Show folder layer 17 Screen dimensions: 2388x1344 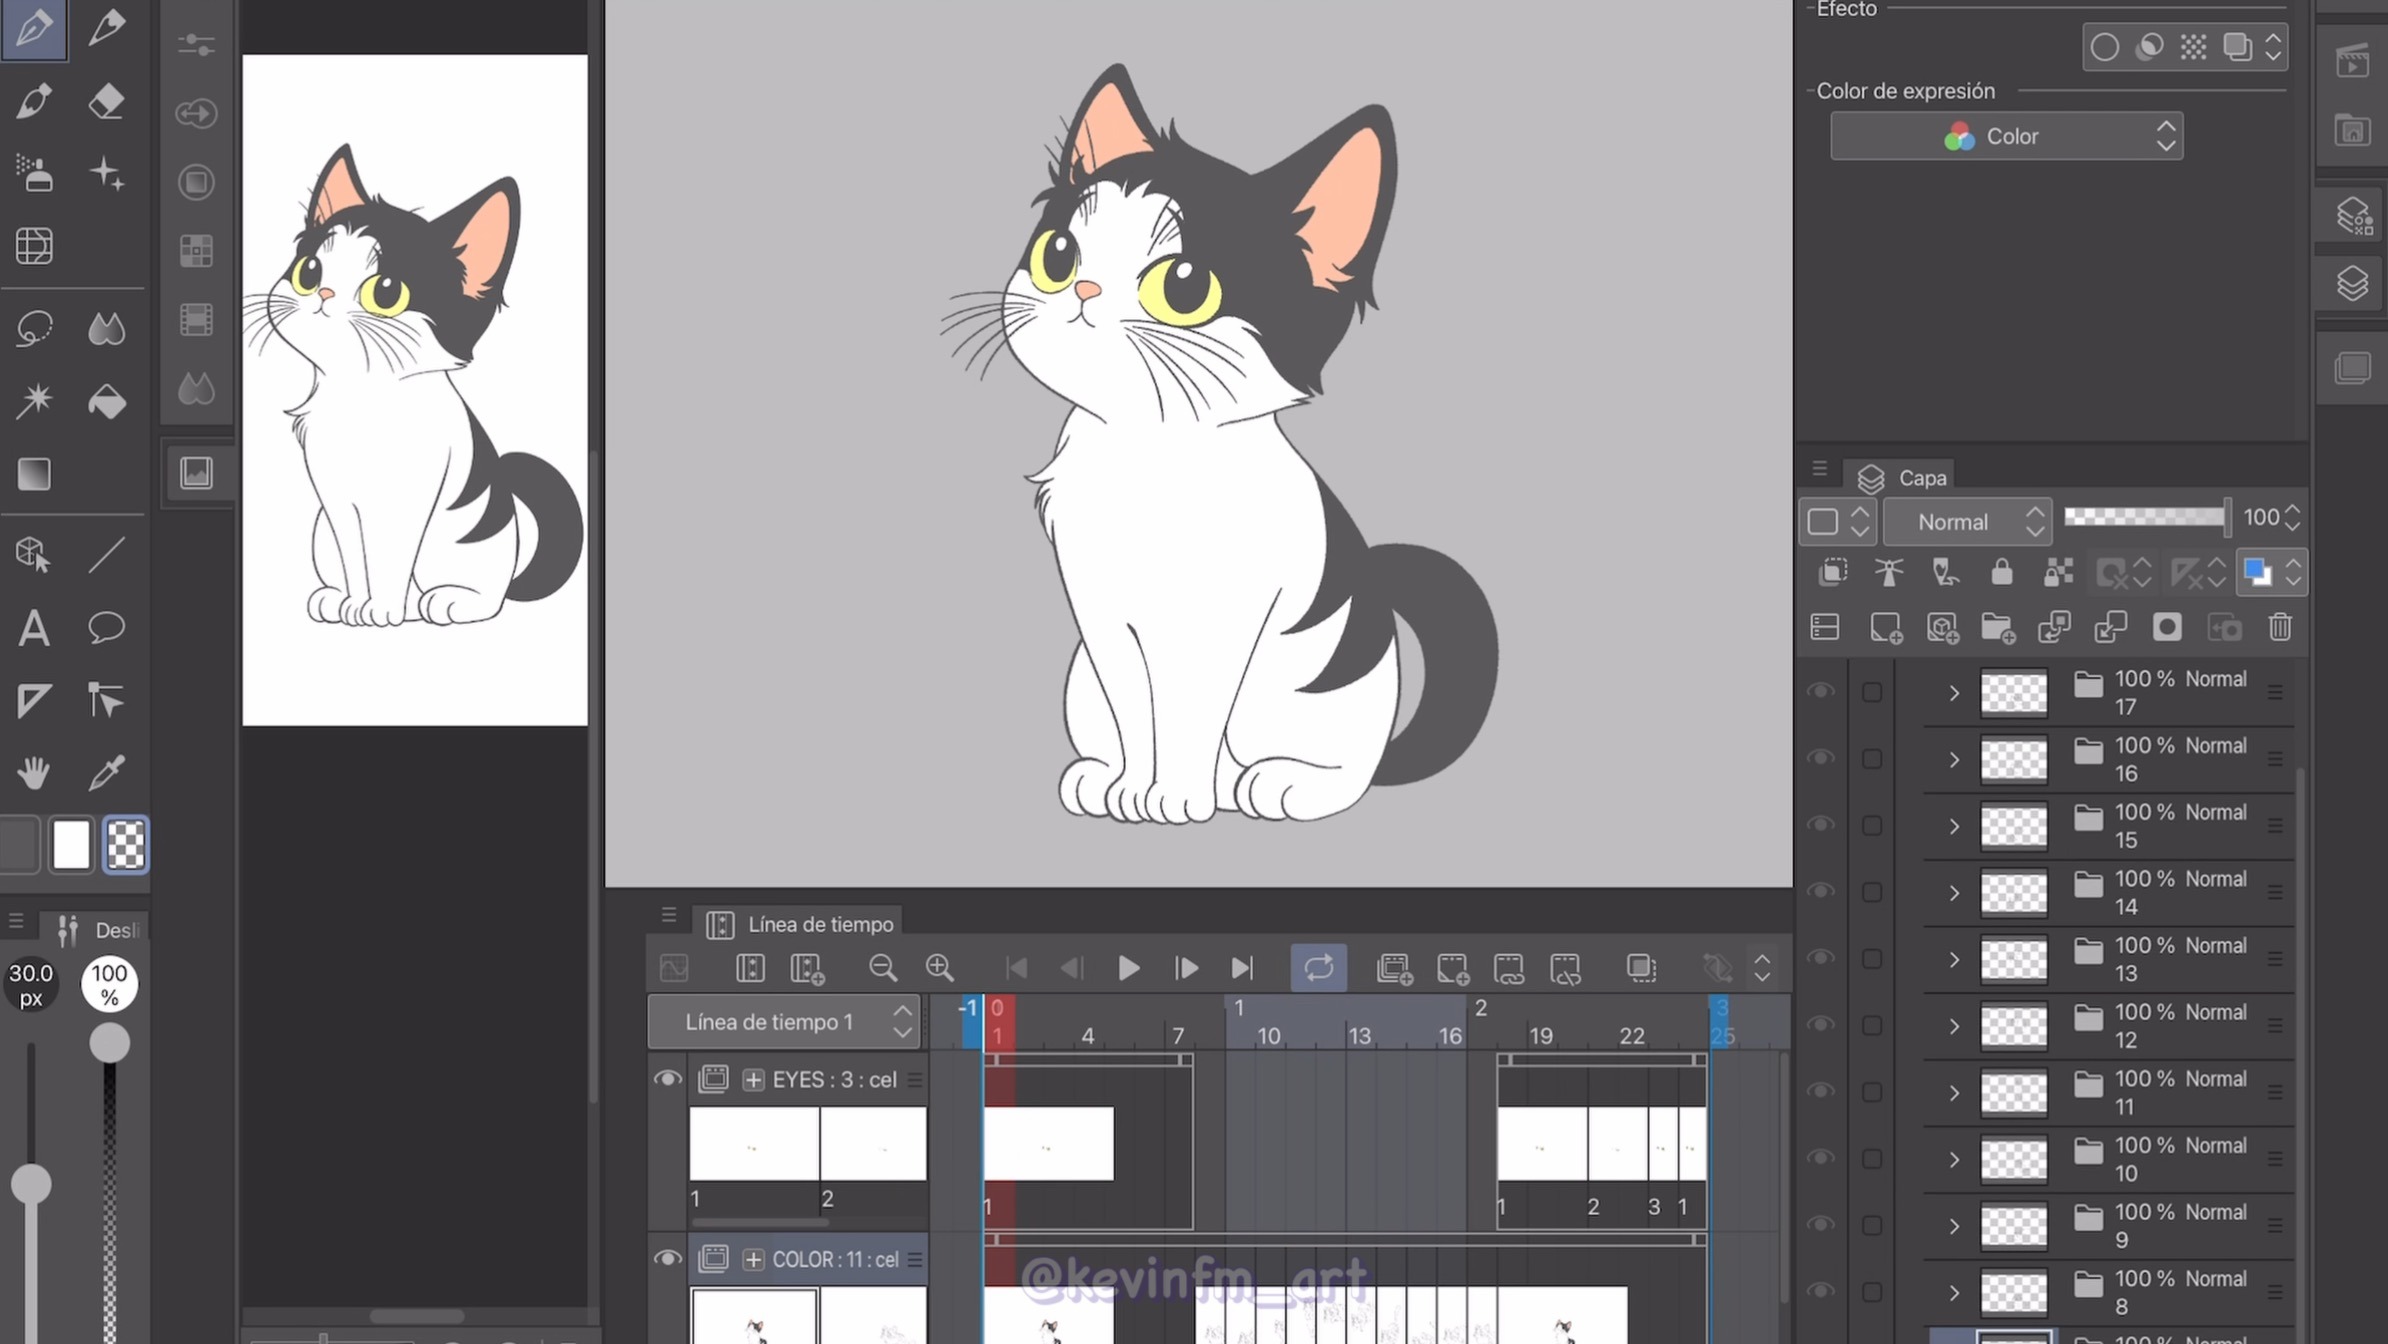(x=1821, y=692)
